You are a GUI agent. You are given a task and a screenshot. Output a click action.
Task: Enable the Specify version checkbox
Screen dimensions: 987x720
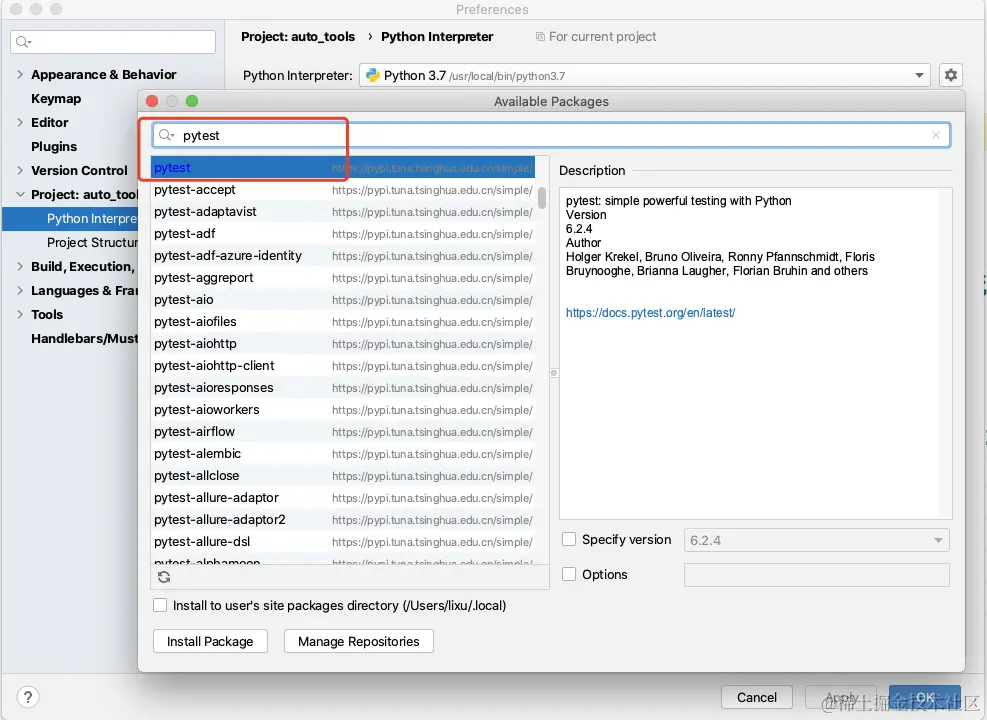tap(569, 539)
